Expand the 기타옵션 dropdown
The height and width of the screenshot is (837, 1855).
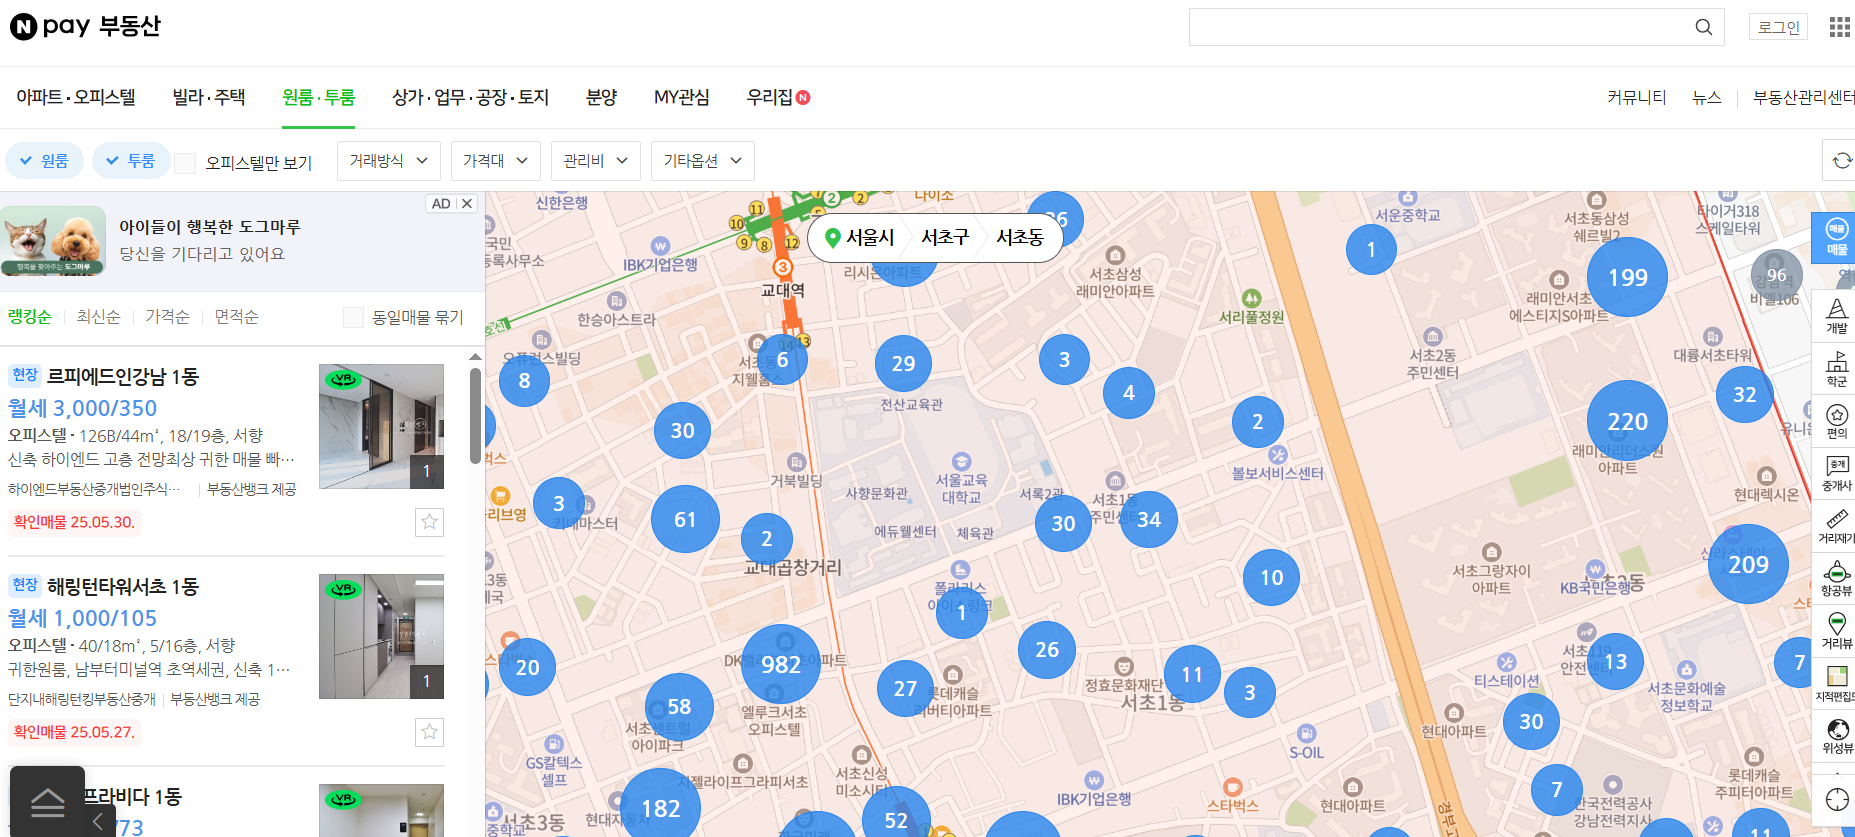click(703, 160)
